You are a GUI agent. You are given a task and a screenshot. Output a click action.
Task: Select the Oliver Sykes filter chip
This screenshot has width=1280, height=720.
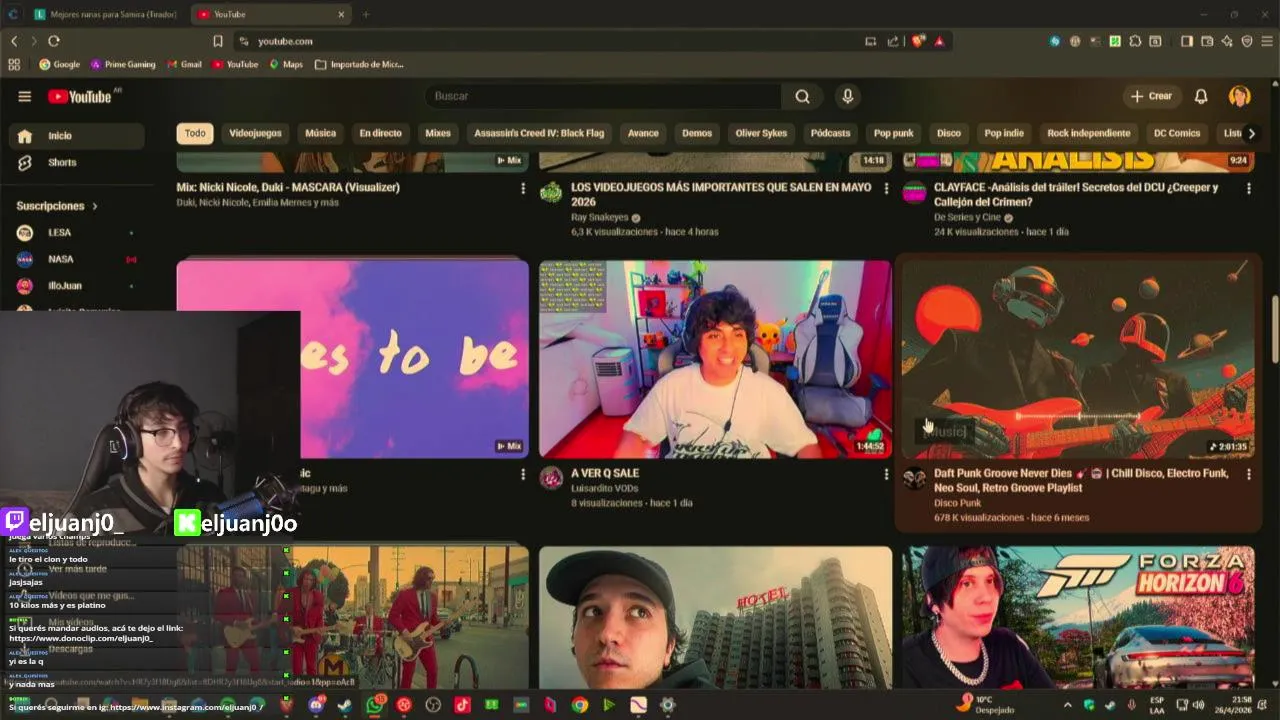761,133
